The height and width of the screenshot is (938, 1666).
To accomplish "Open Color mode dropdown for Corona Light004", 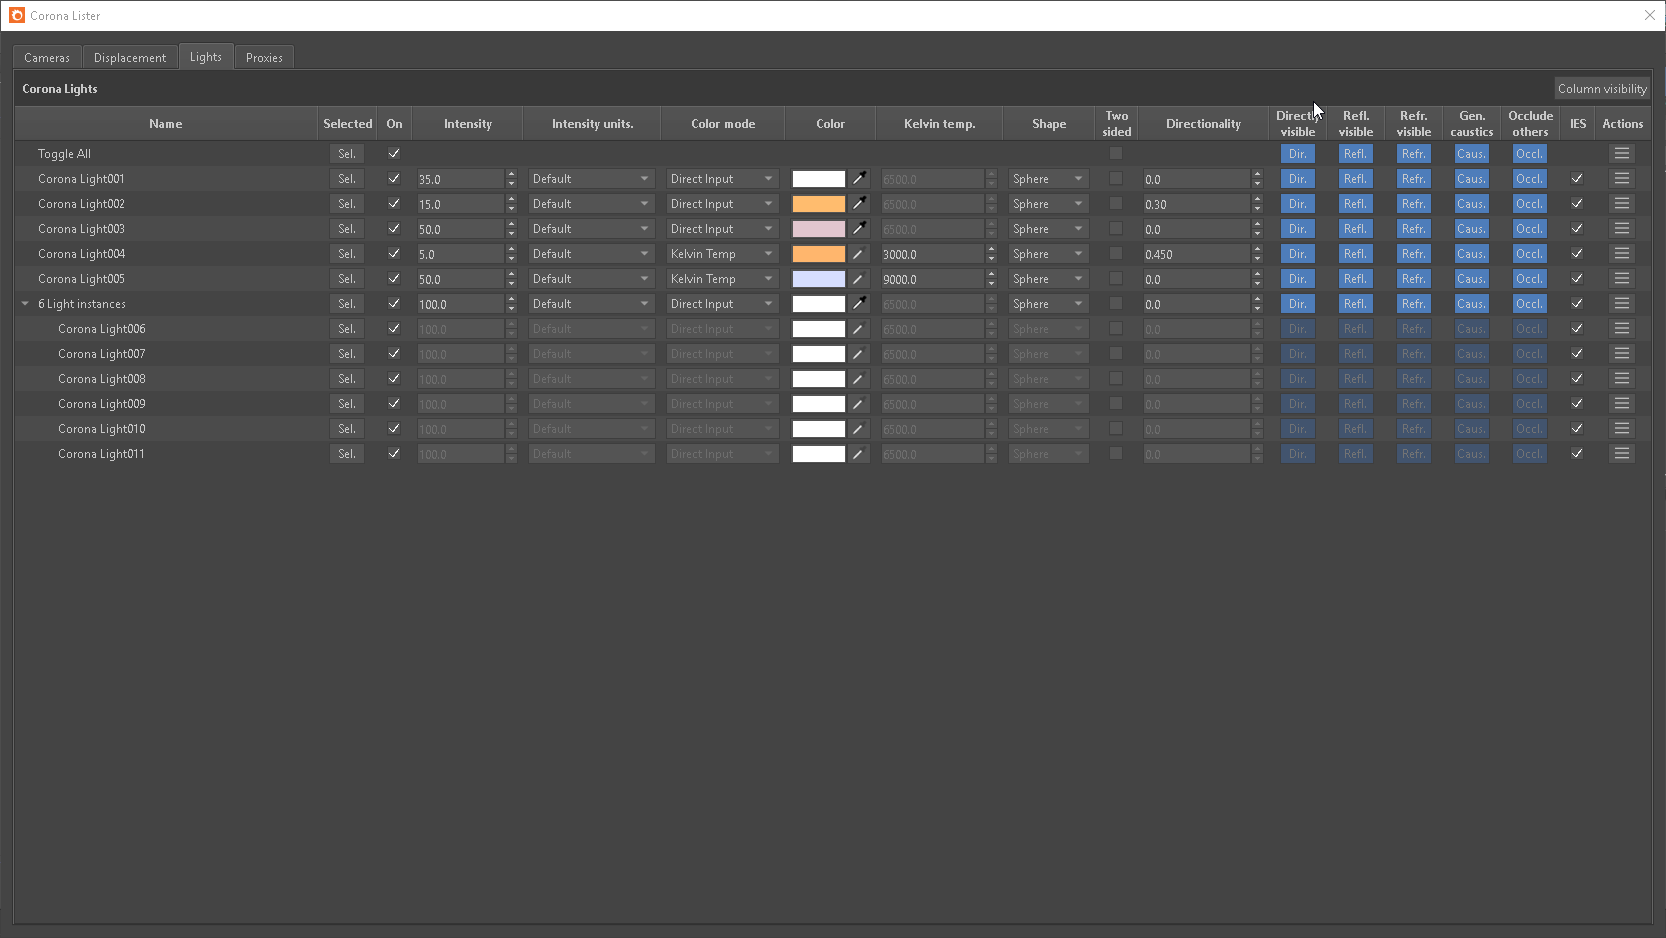I will coord(722,254).
